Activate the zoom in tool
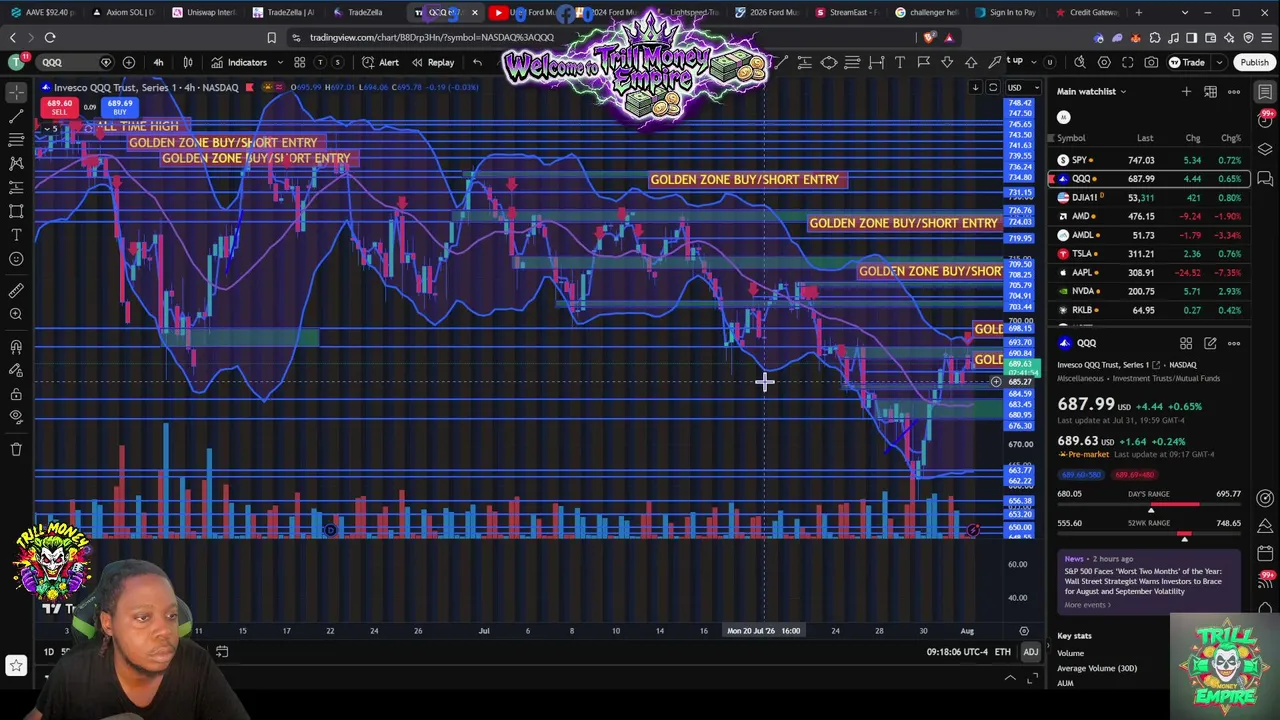Image resolution: width=1280 pixels, height=720 pixels. point(16,315)
